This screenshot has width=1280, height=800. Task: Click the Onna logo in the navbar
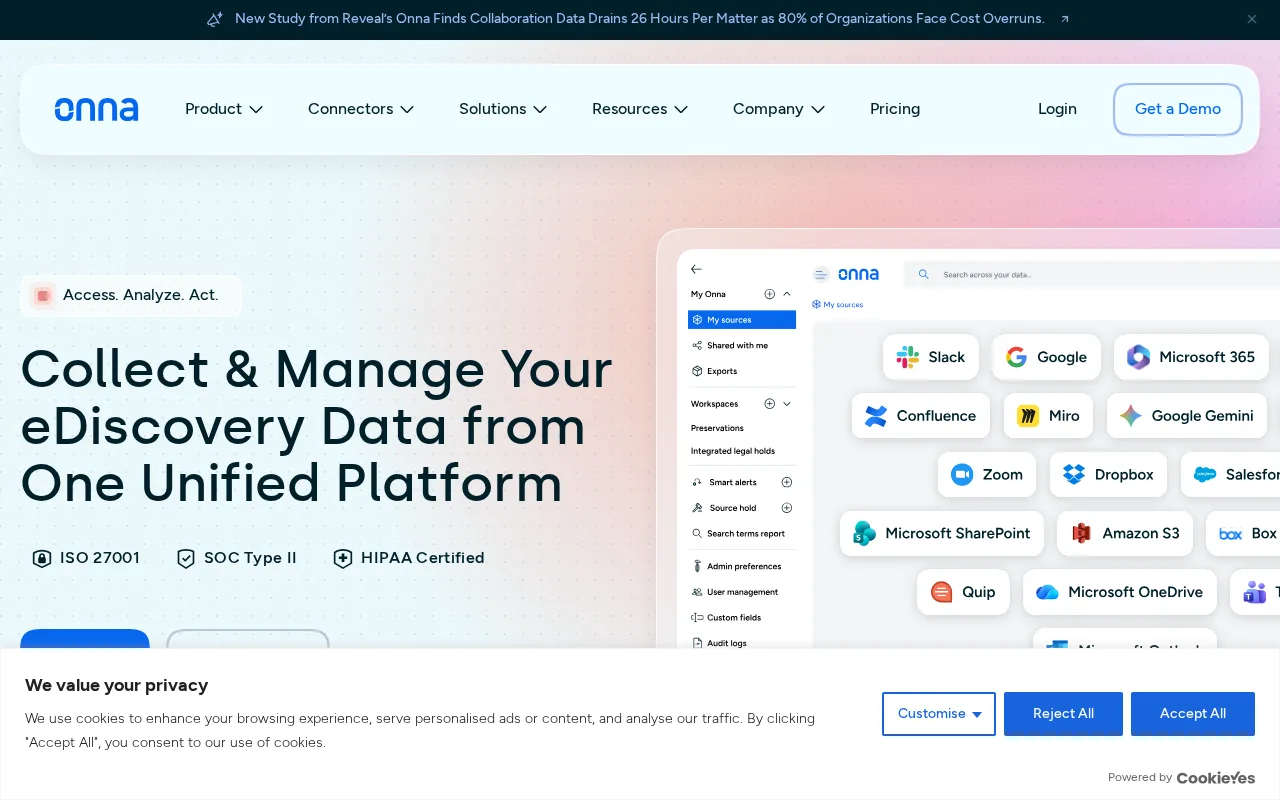(x=96, y=109)
